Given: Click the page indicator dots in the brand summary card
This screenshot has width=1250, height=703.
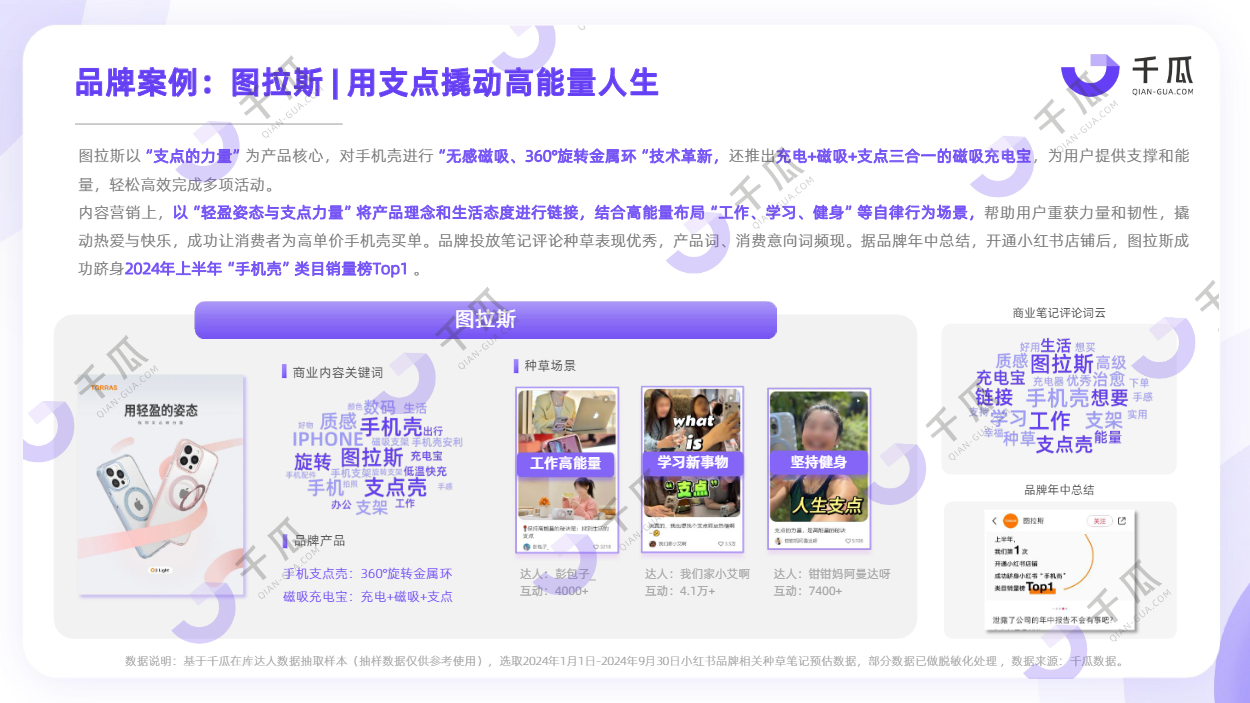Looking at the screenshot, I should 1062,608.
